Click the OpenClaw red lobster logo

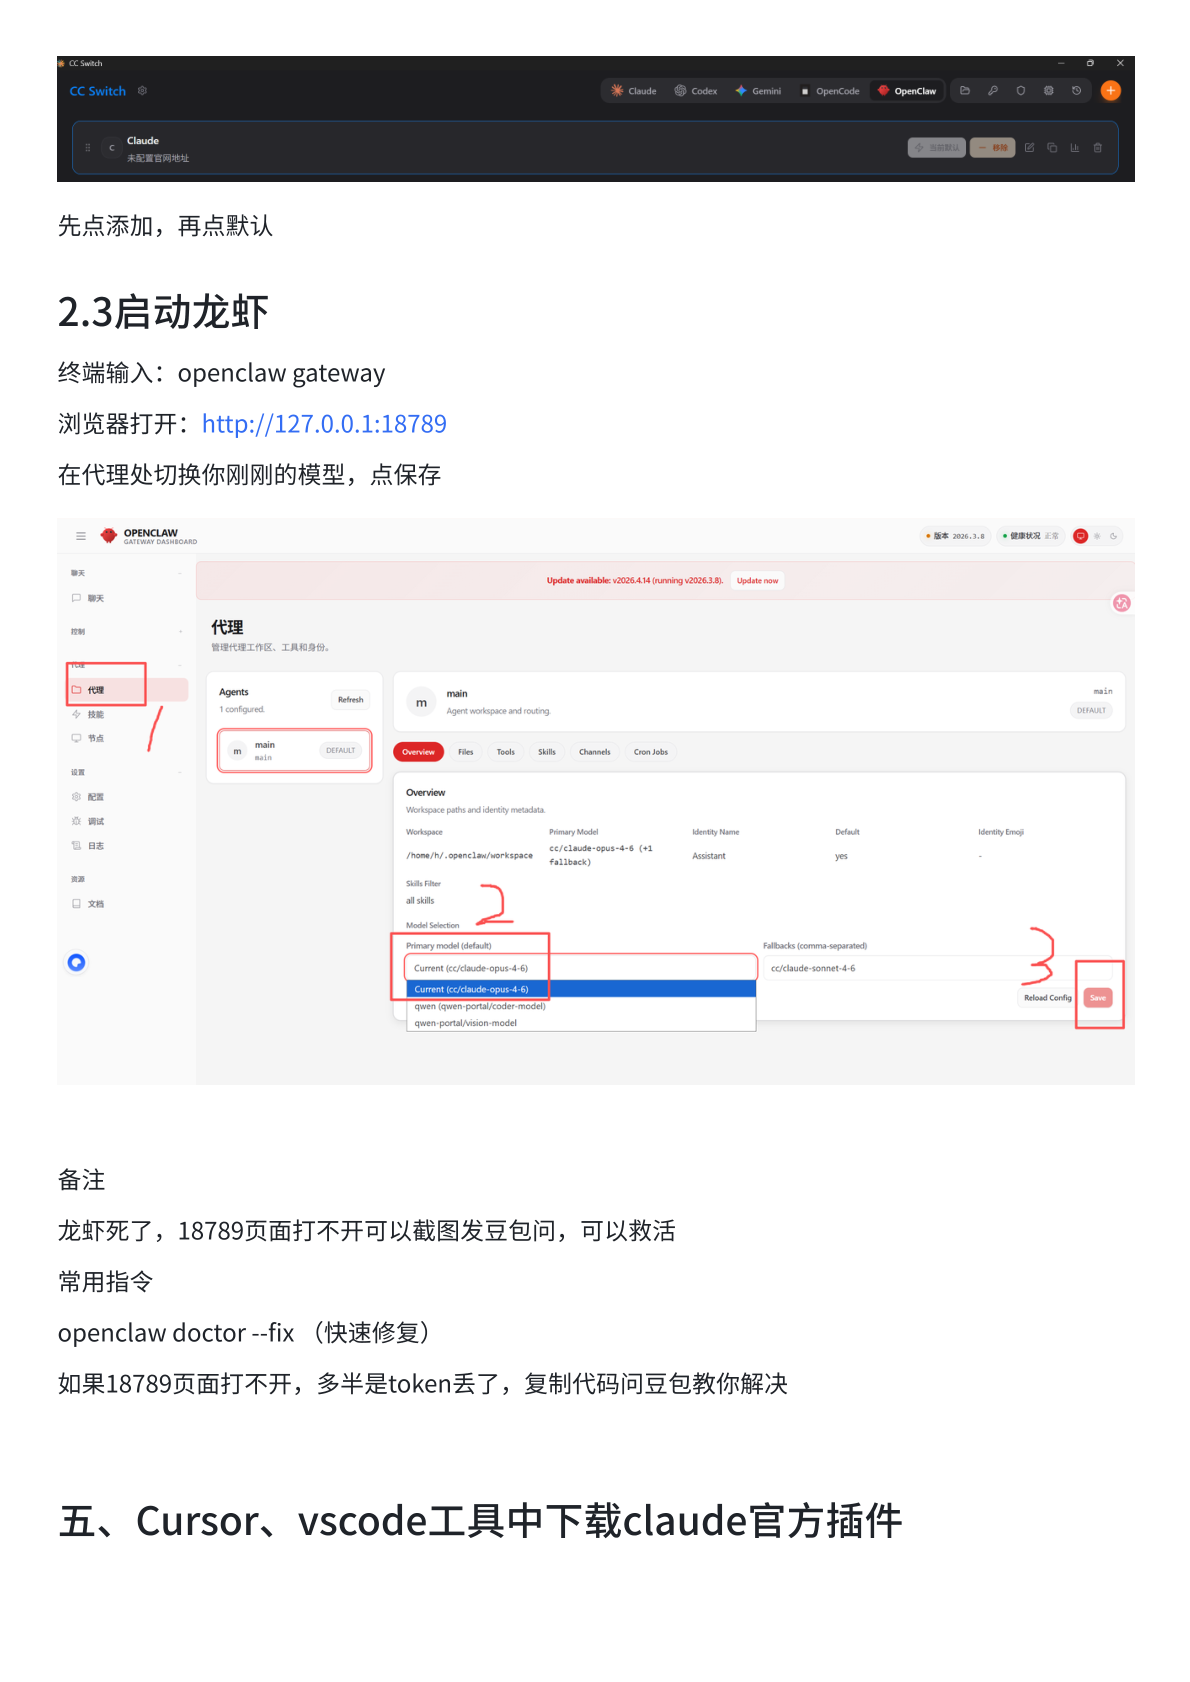pyautogui.click(x=109, y=536)
